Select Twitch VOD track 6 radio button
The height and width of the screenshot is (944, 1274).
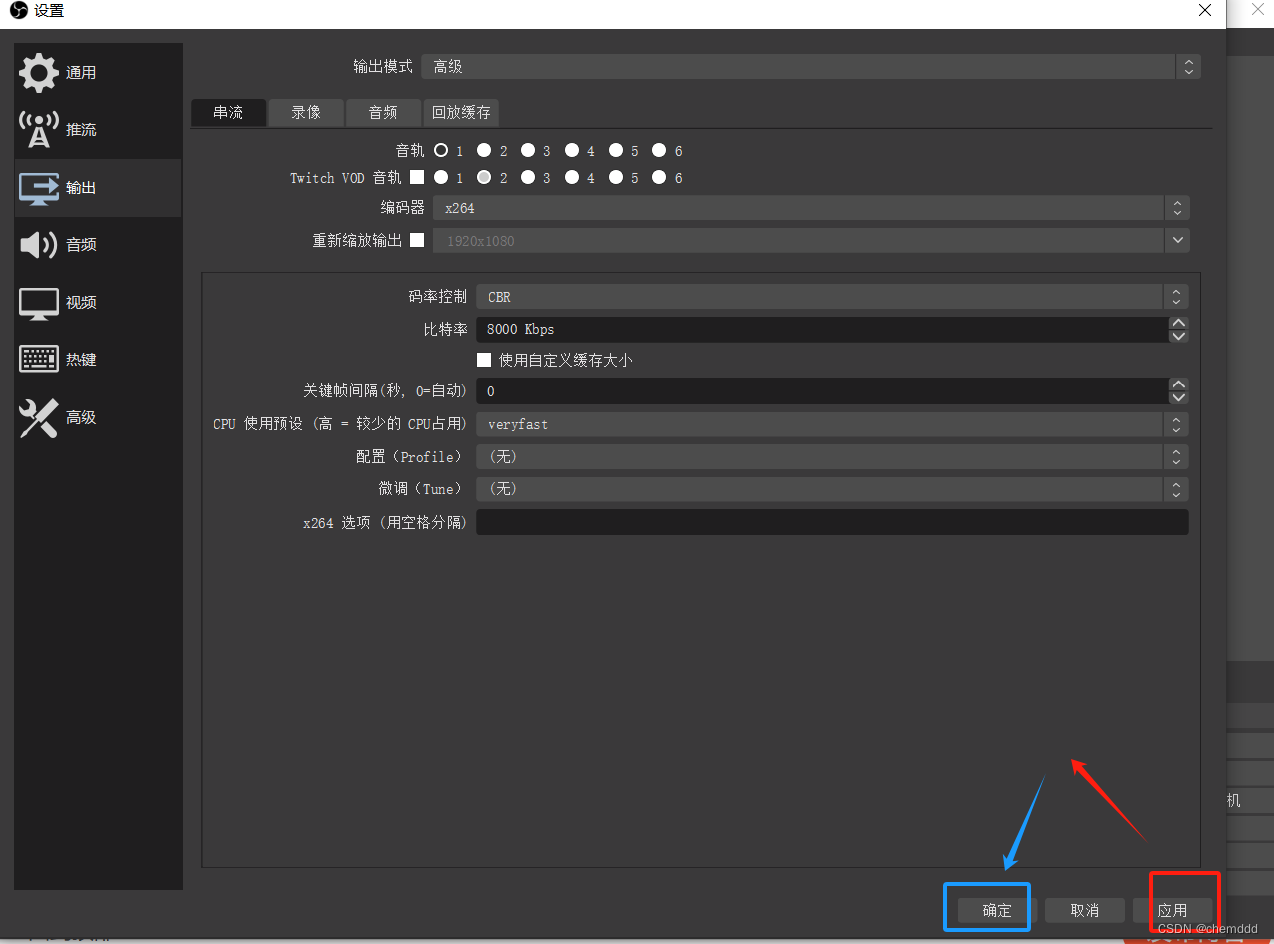pyautogui.click(x=659, y=177)
